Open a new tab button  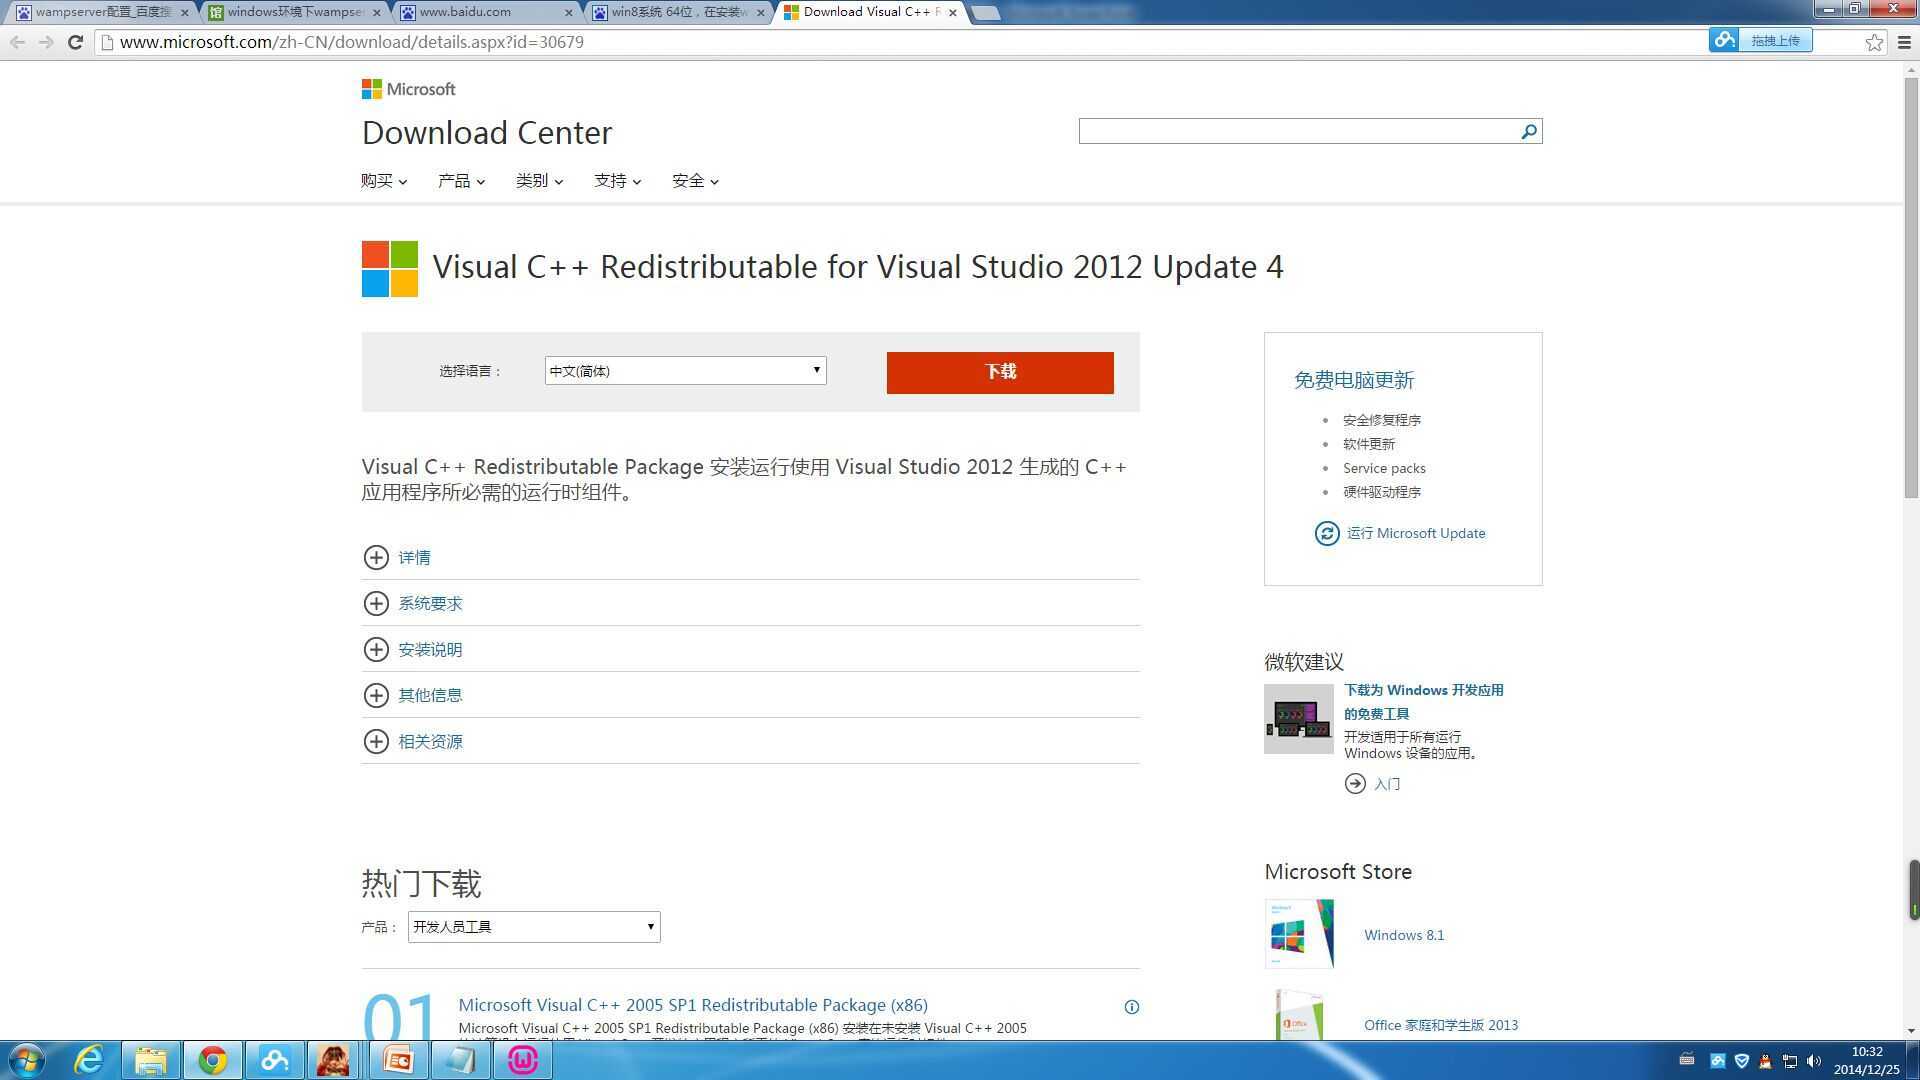pyautogui.click(x=986, y=13)
